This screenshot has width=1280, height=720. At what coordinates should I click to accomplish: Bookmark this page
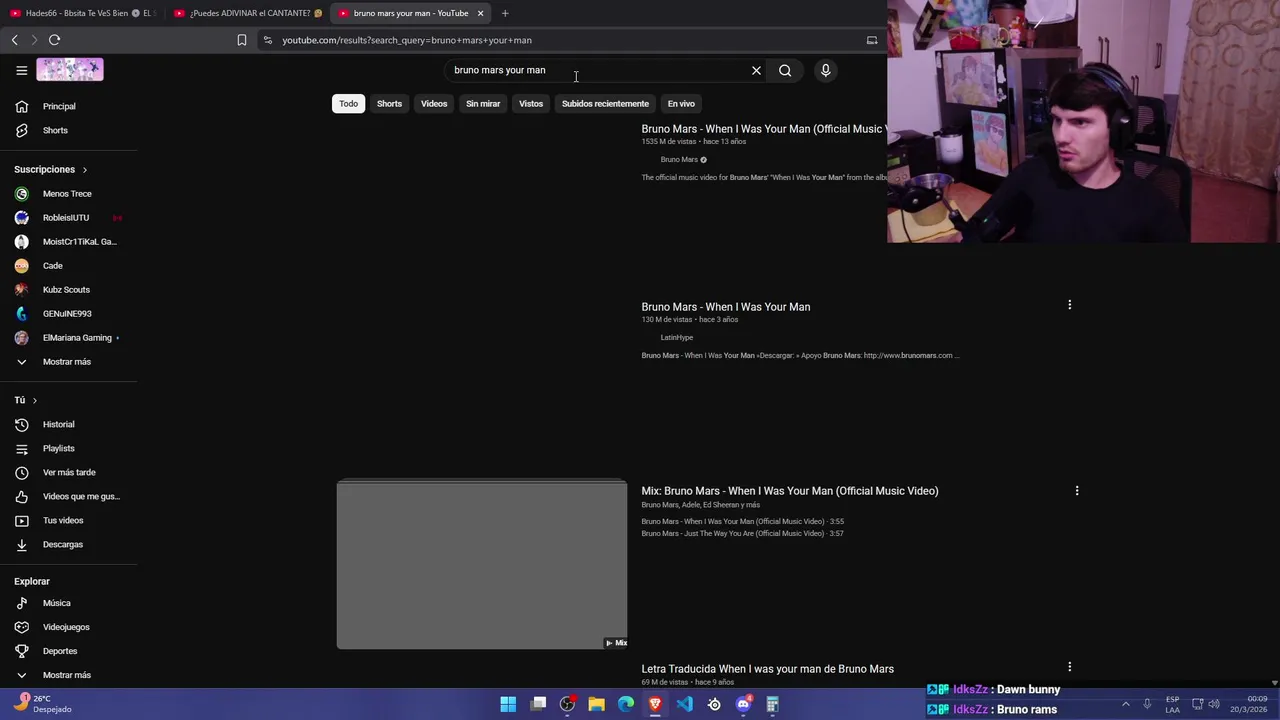[241, 40]
